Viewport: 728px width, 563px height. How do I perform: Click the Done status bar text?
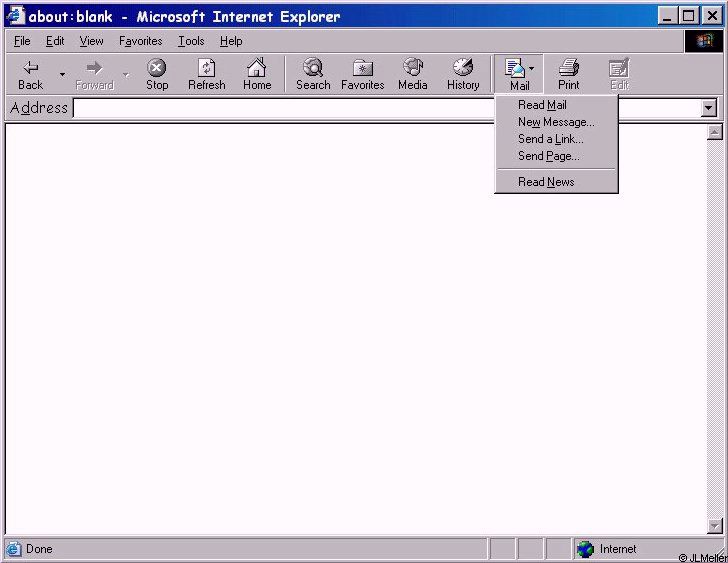click(39, 549)
